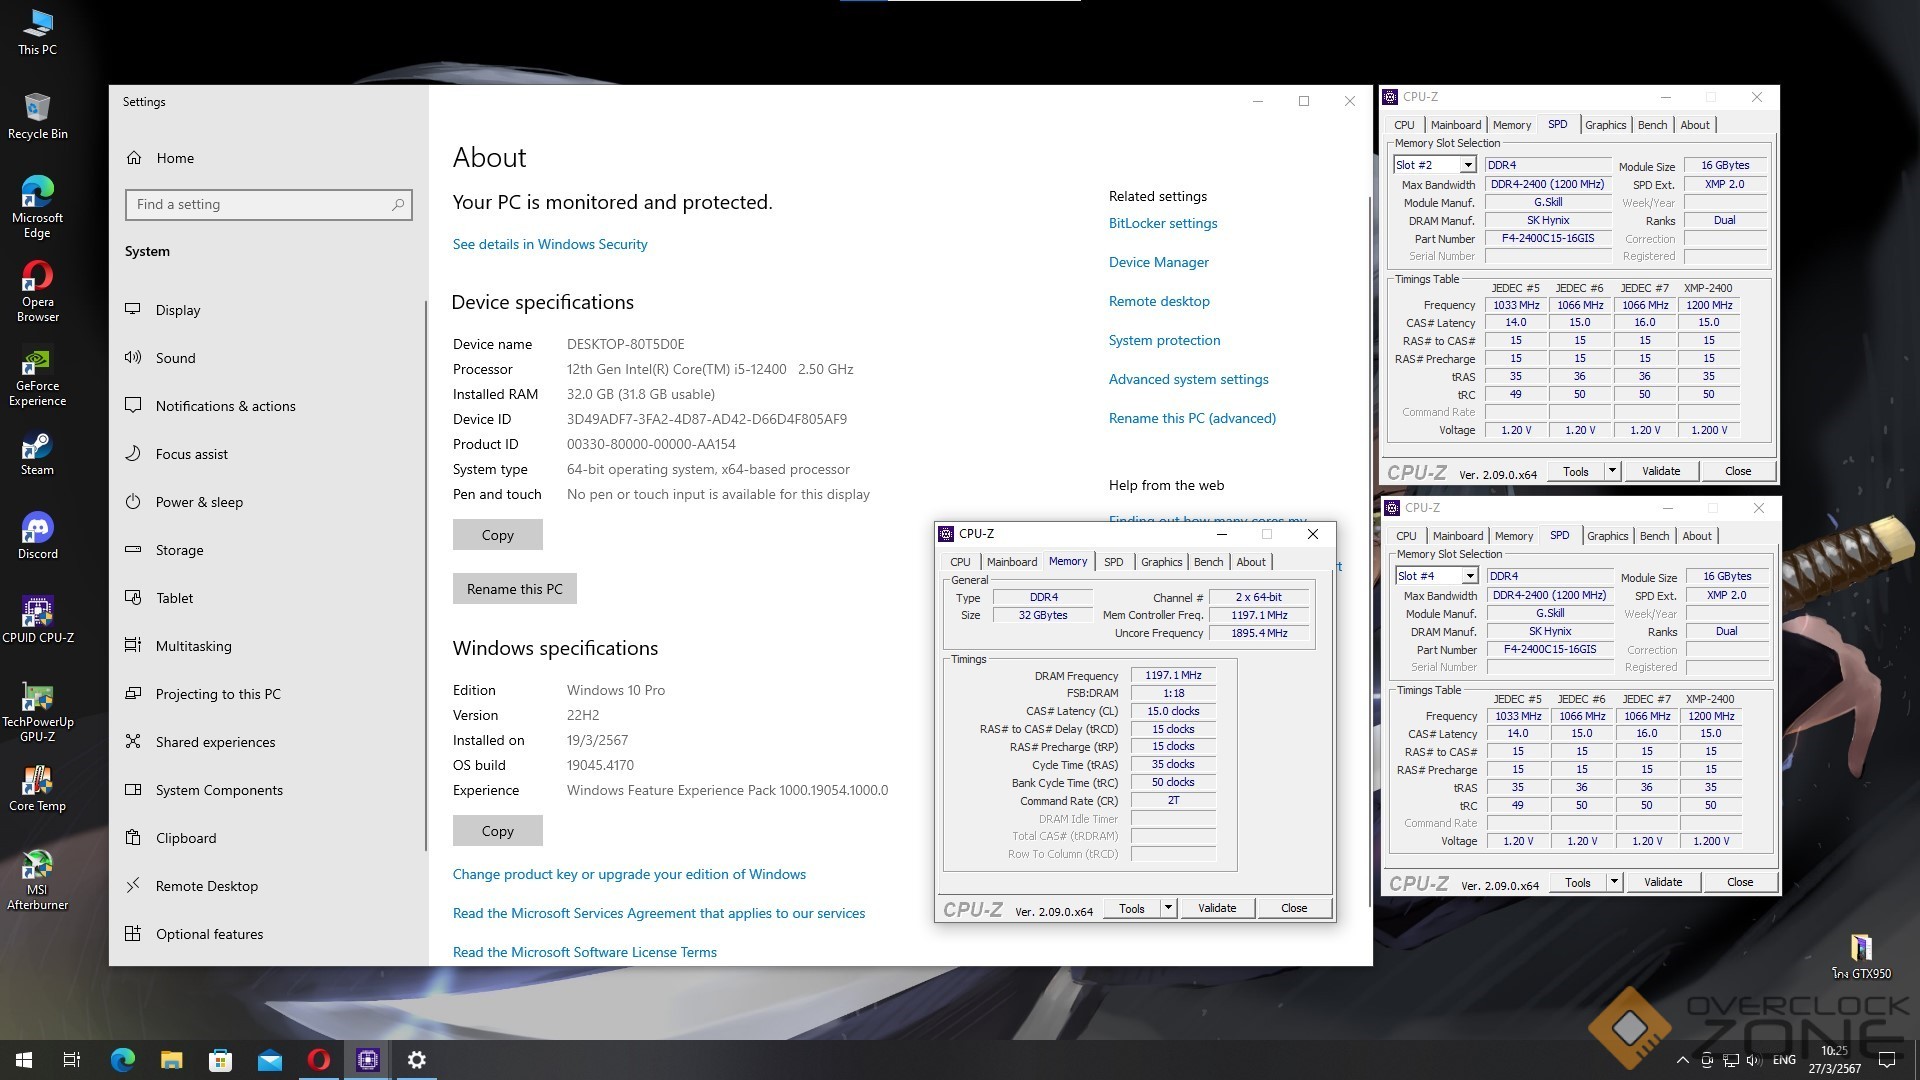The image size is (1920, 1080).
Task: Select the Mainboard tab in the Slot #4 window
Action: pos(1457,536)
